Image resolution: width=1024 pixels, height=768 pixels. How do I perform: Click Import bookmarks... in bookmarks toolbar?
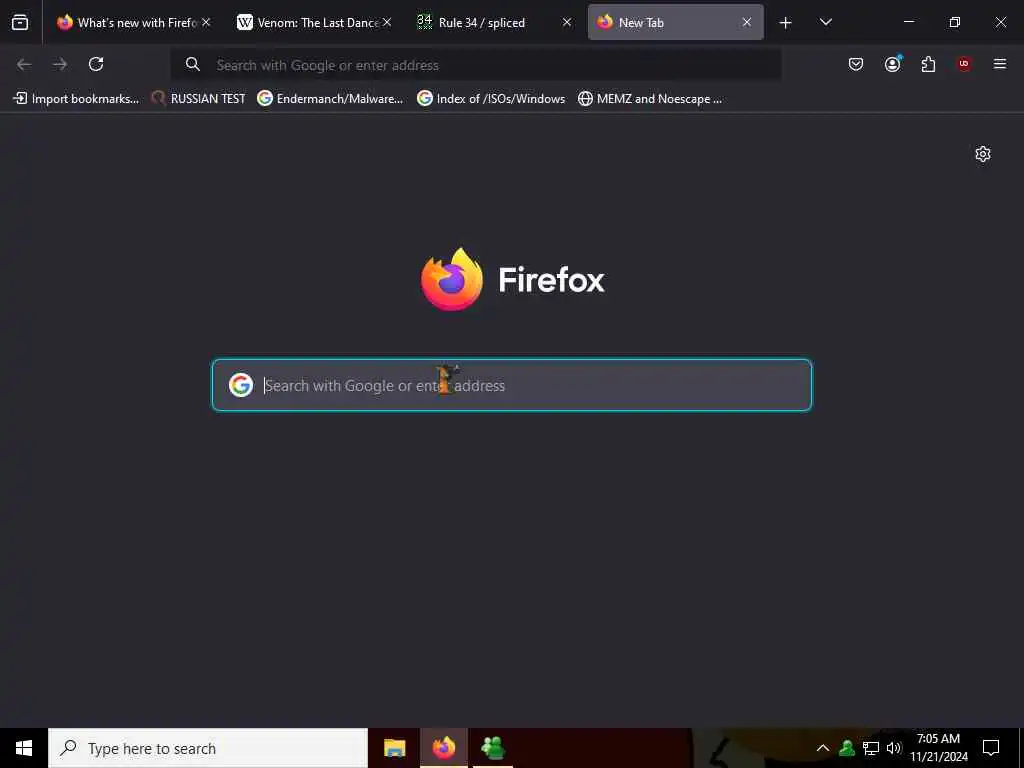76,99
